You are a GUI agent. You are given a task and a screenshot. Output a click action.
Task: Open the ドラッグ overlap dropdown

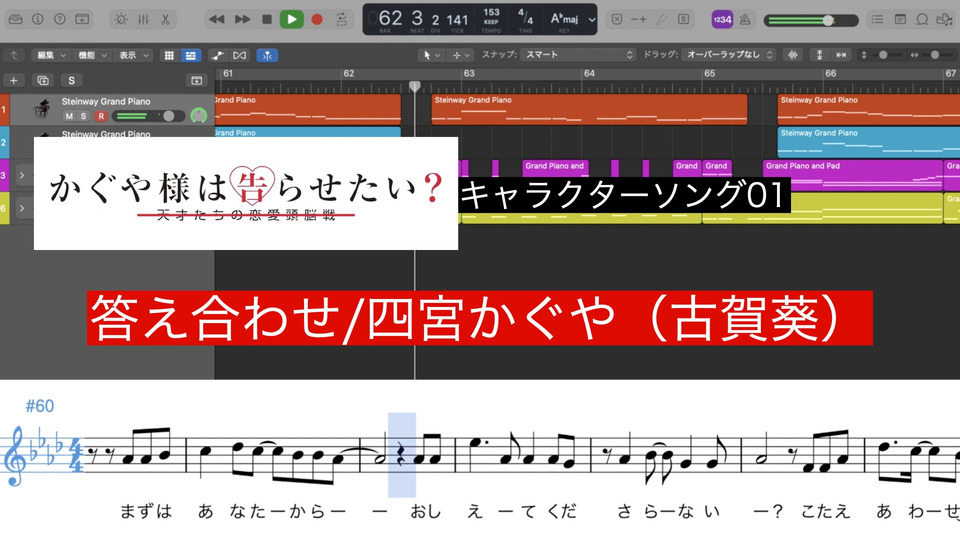click(729, 54)
